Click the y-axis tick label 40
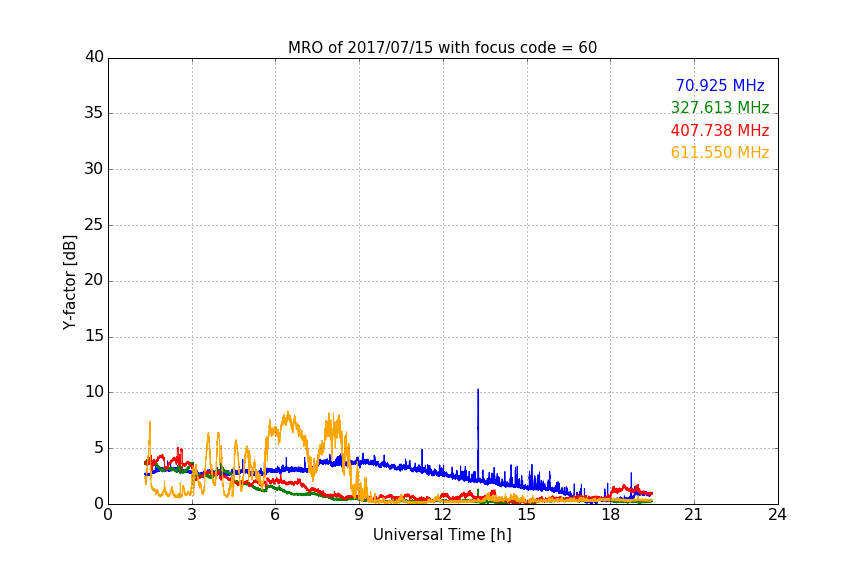Viewport: 864px width, 576px height. (x=94, y=57)
